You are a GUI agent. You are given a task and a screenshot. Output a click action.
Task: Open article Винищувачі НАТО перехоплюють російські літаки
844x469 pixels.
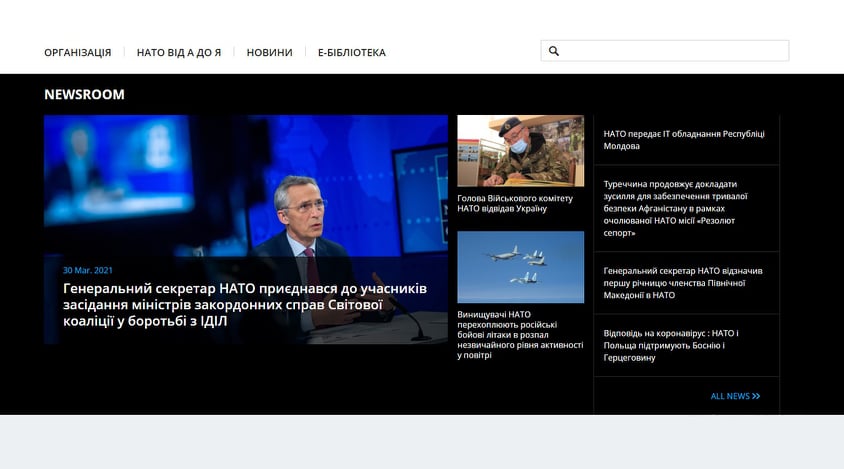[520, 334]
